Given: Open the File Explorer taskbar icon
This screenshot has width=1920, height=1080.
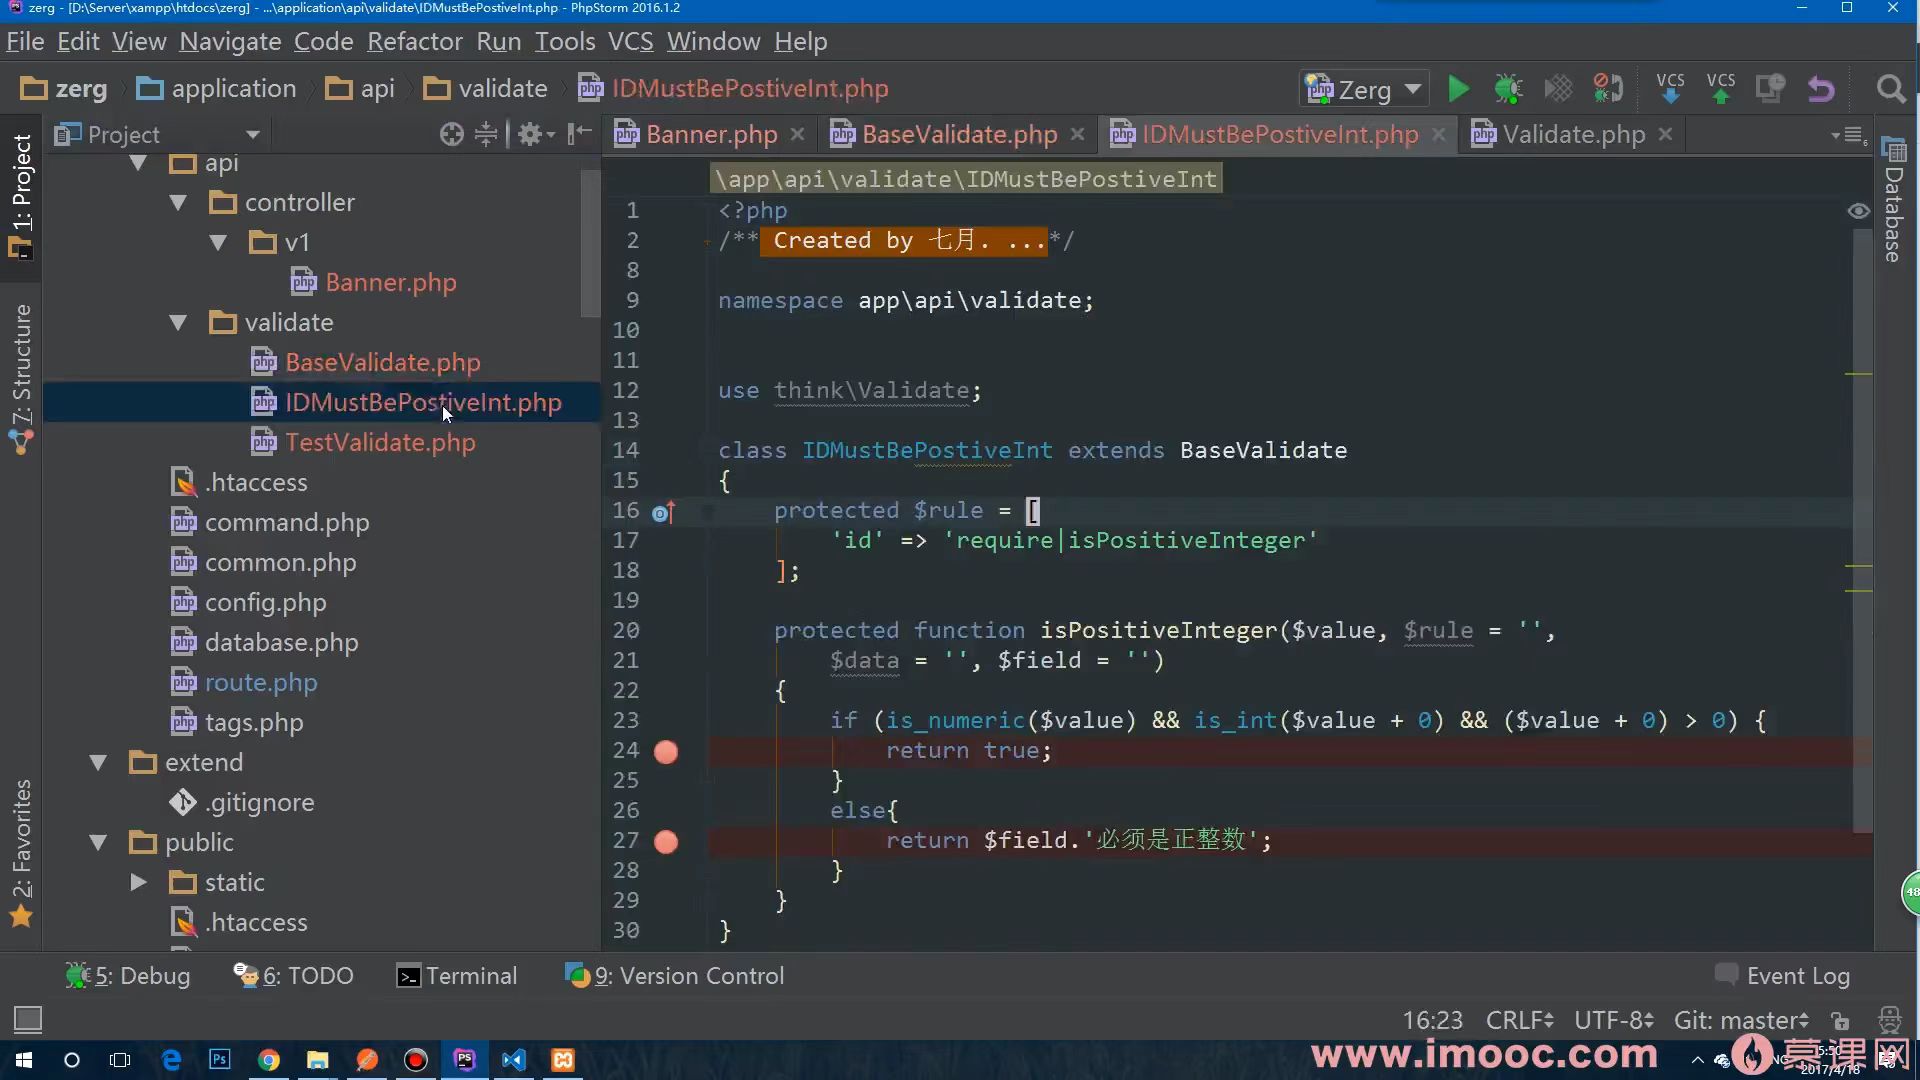Looking at the screenshot, I should point(318,1060).
